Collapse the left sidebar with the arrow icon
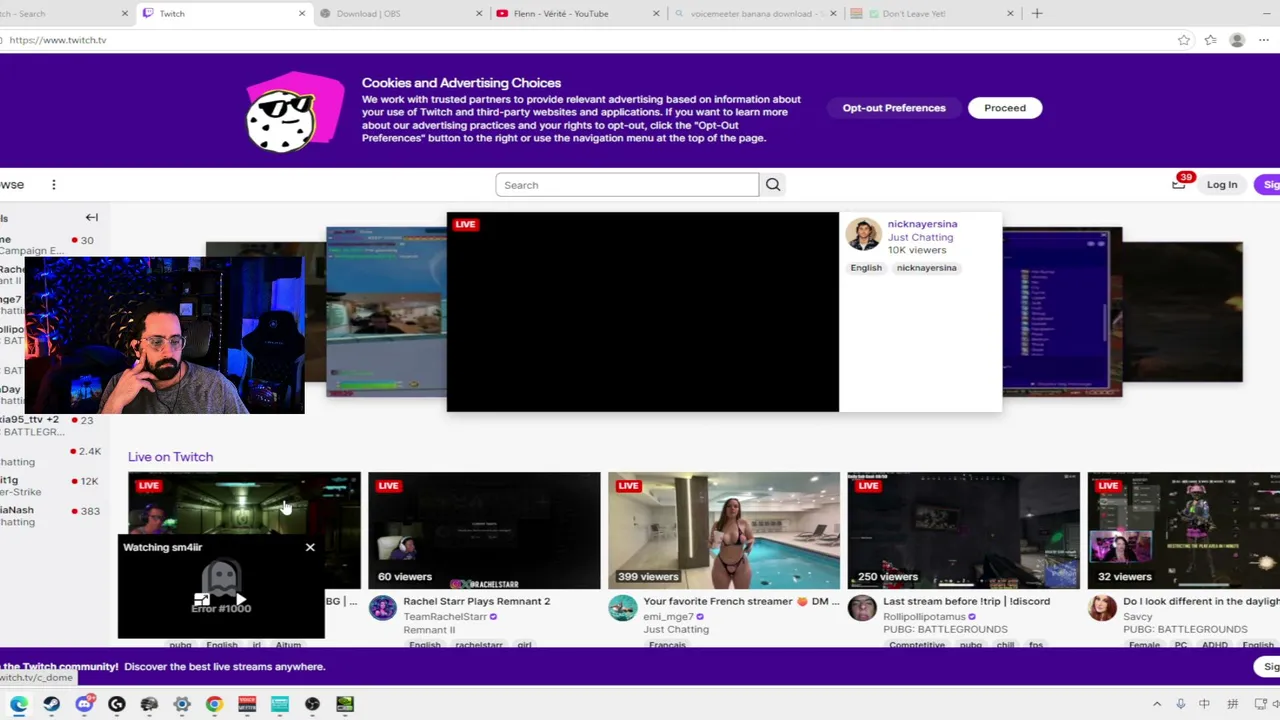This screenshot has height=720, width=1280. point(91,217)
